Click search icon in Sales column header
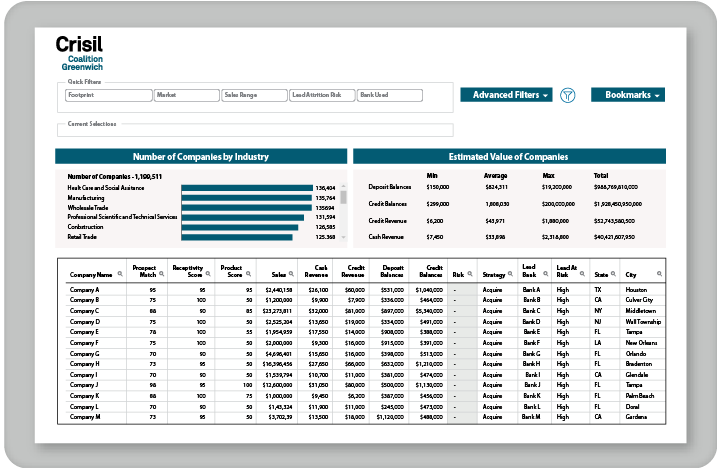720x468 pixels. [x=291, y=273]
